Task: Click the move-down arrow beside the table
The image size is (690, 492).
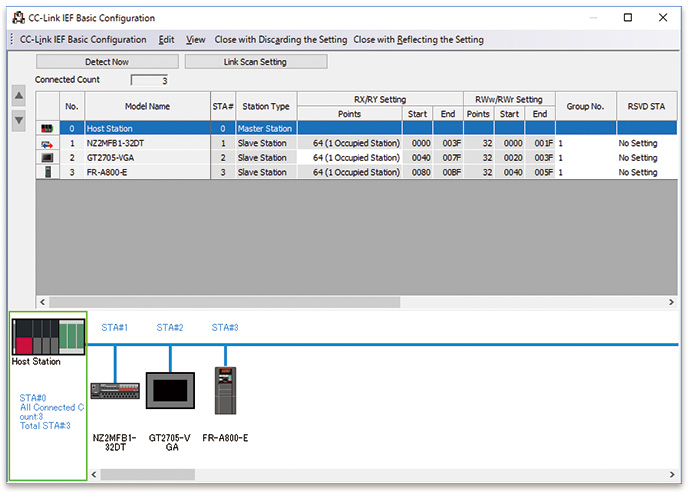Action: (x=18, y=120)
